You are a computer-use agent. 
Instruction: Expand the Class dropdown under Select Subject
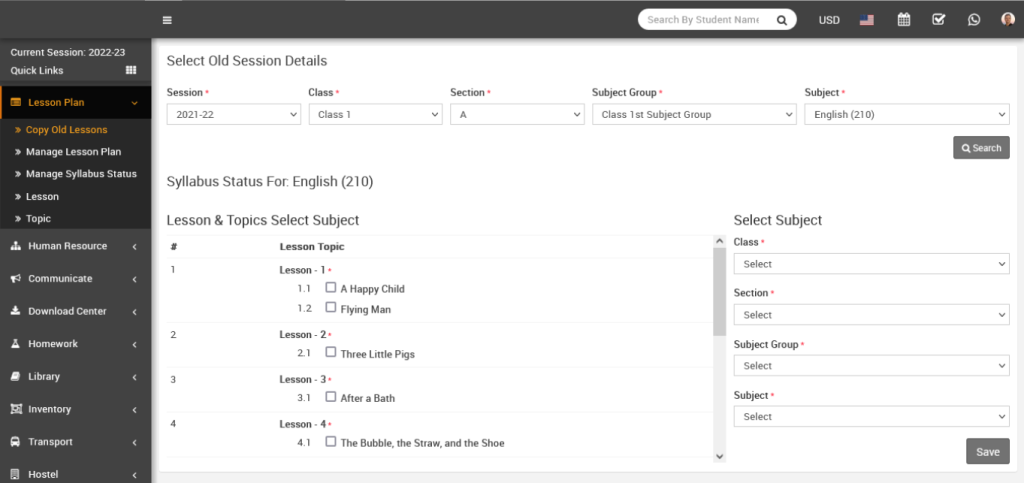click(871, 264)
